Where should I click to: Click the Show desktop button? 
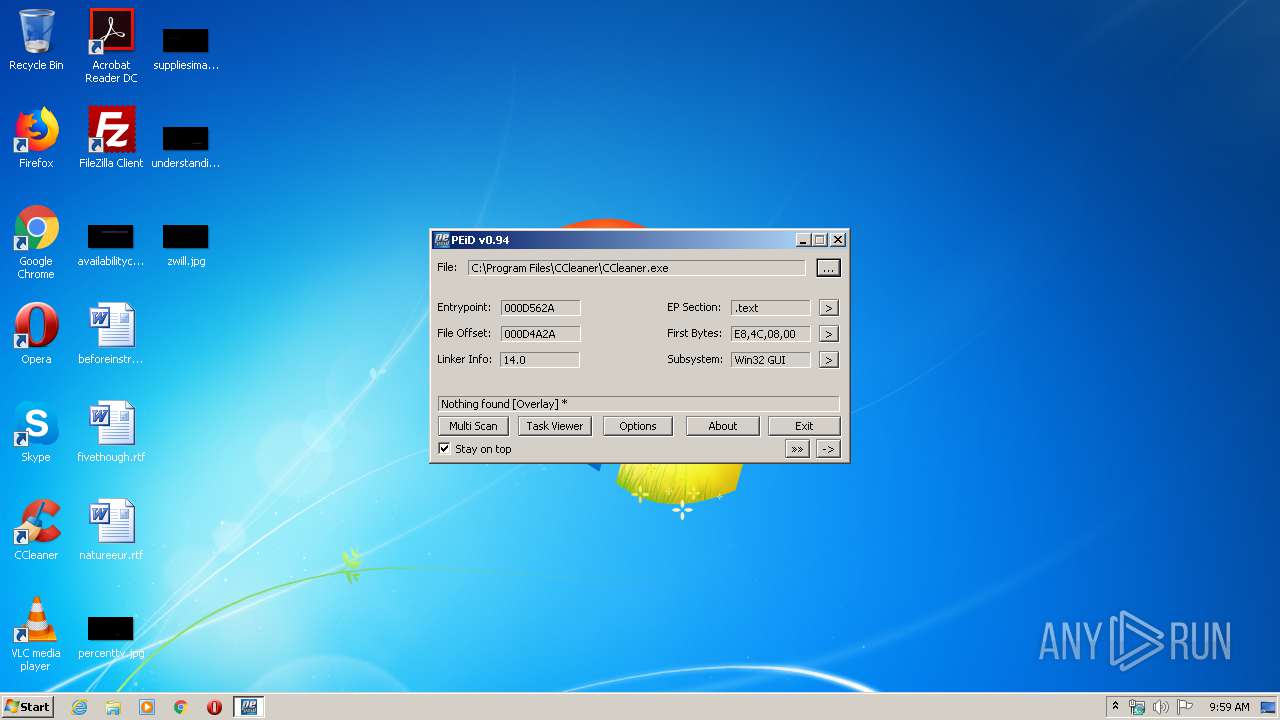(1269, 707)
